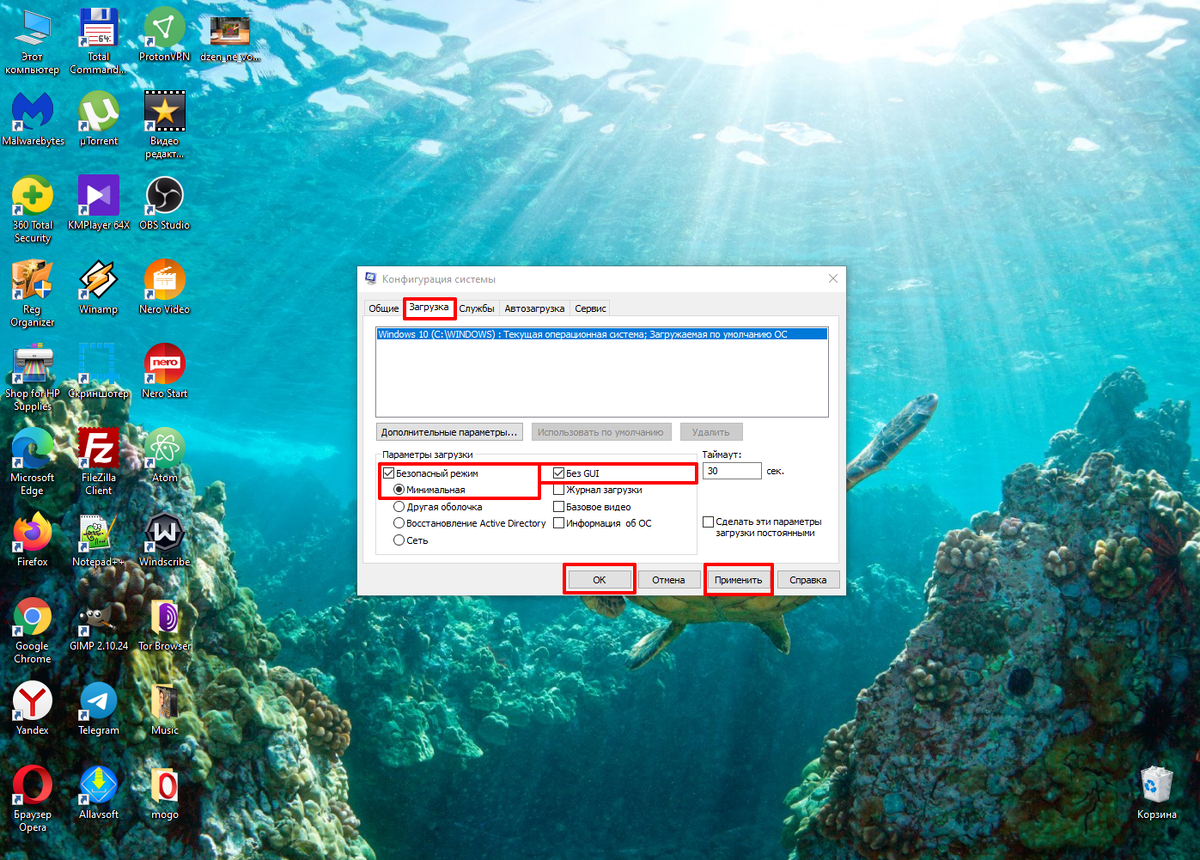Launch Winamp desktop shortcut
Screen dimensions: 1200x860
click(98, 288)
